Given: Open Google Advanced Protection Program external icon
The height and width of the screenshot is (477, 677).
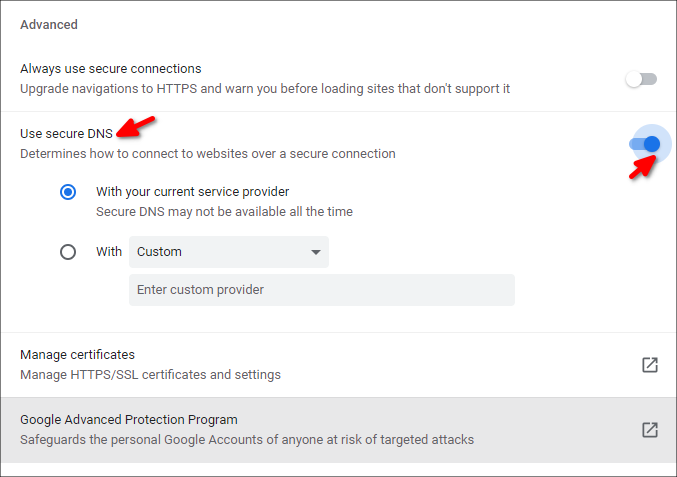Looking at the screenshot, I should [649, 430].
